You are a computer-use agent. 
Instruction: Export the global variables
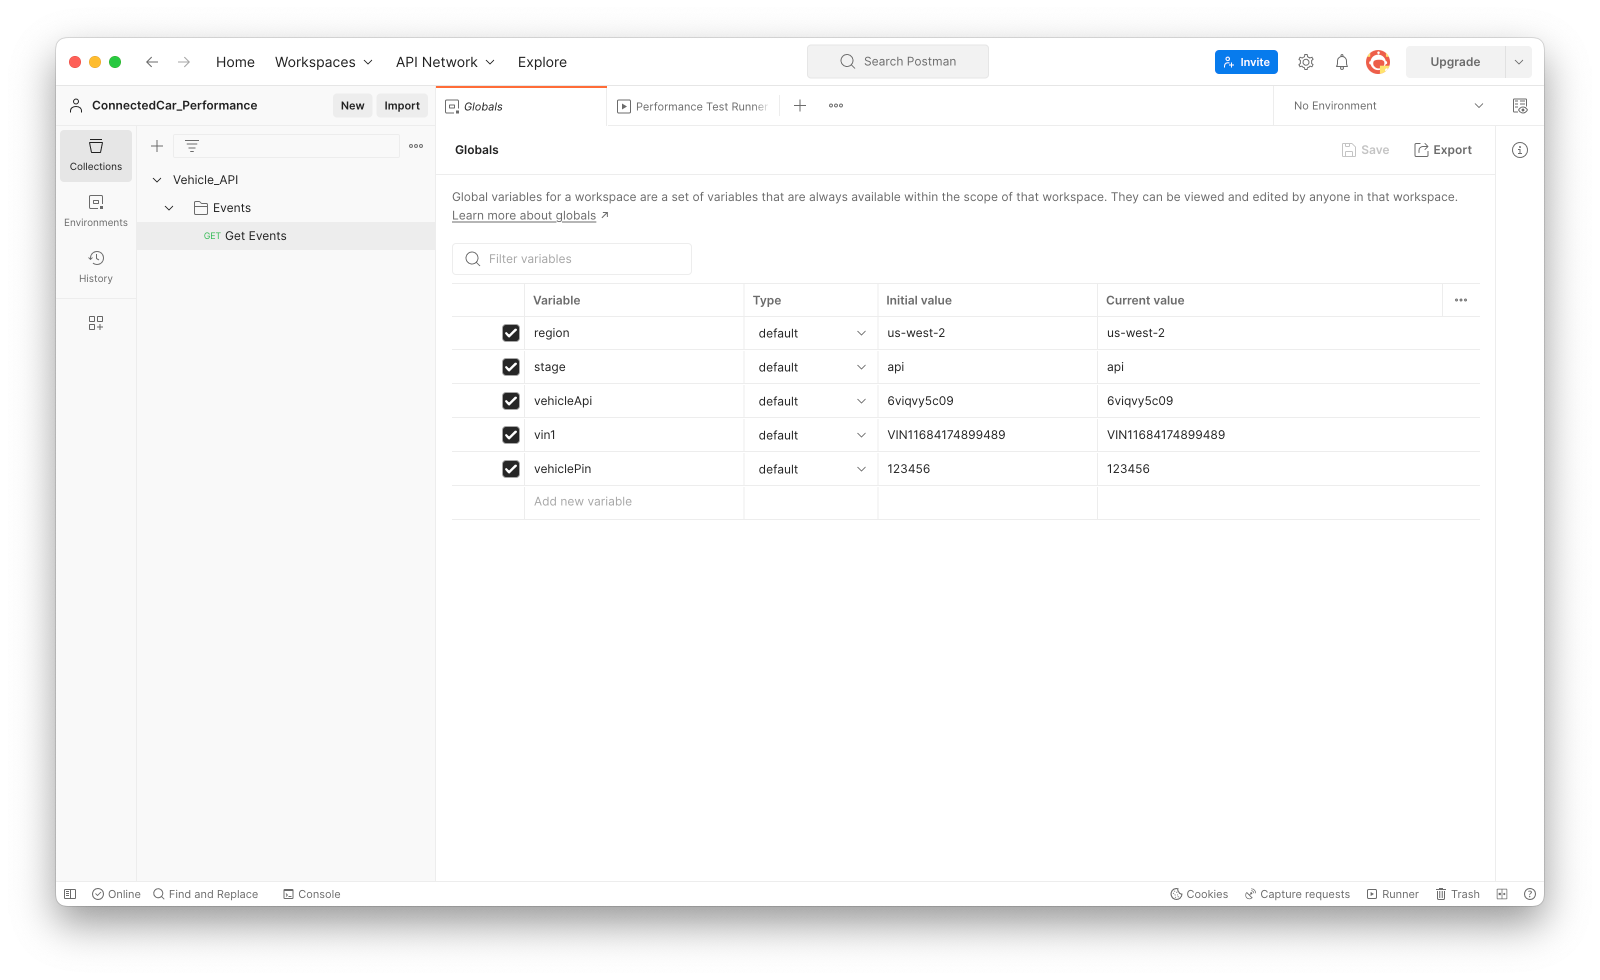click(1443, 150)
